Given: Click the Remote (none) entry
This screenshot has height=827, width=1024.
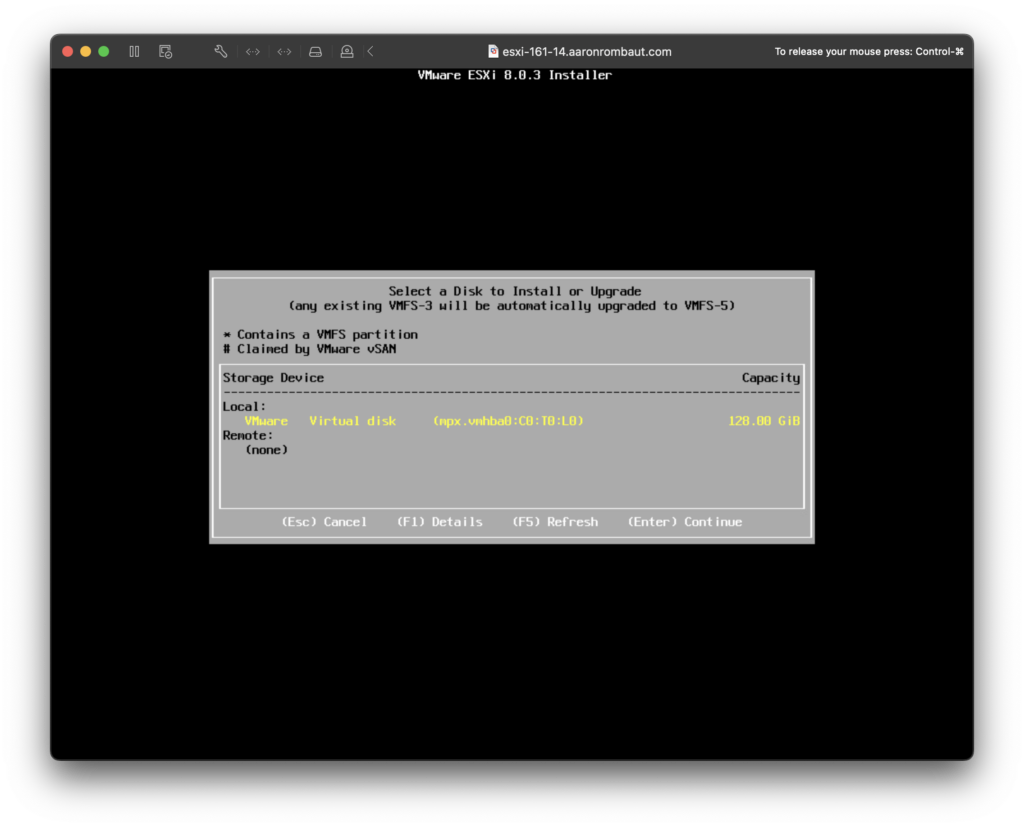Looking at the screenshot, I should (267, 450).
